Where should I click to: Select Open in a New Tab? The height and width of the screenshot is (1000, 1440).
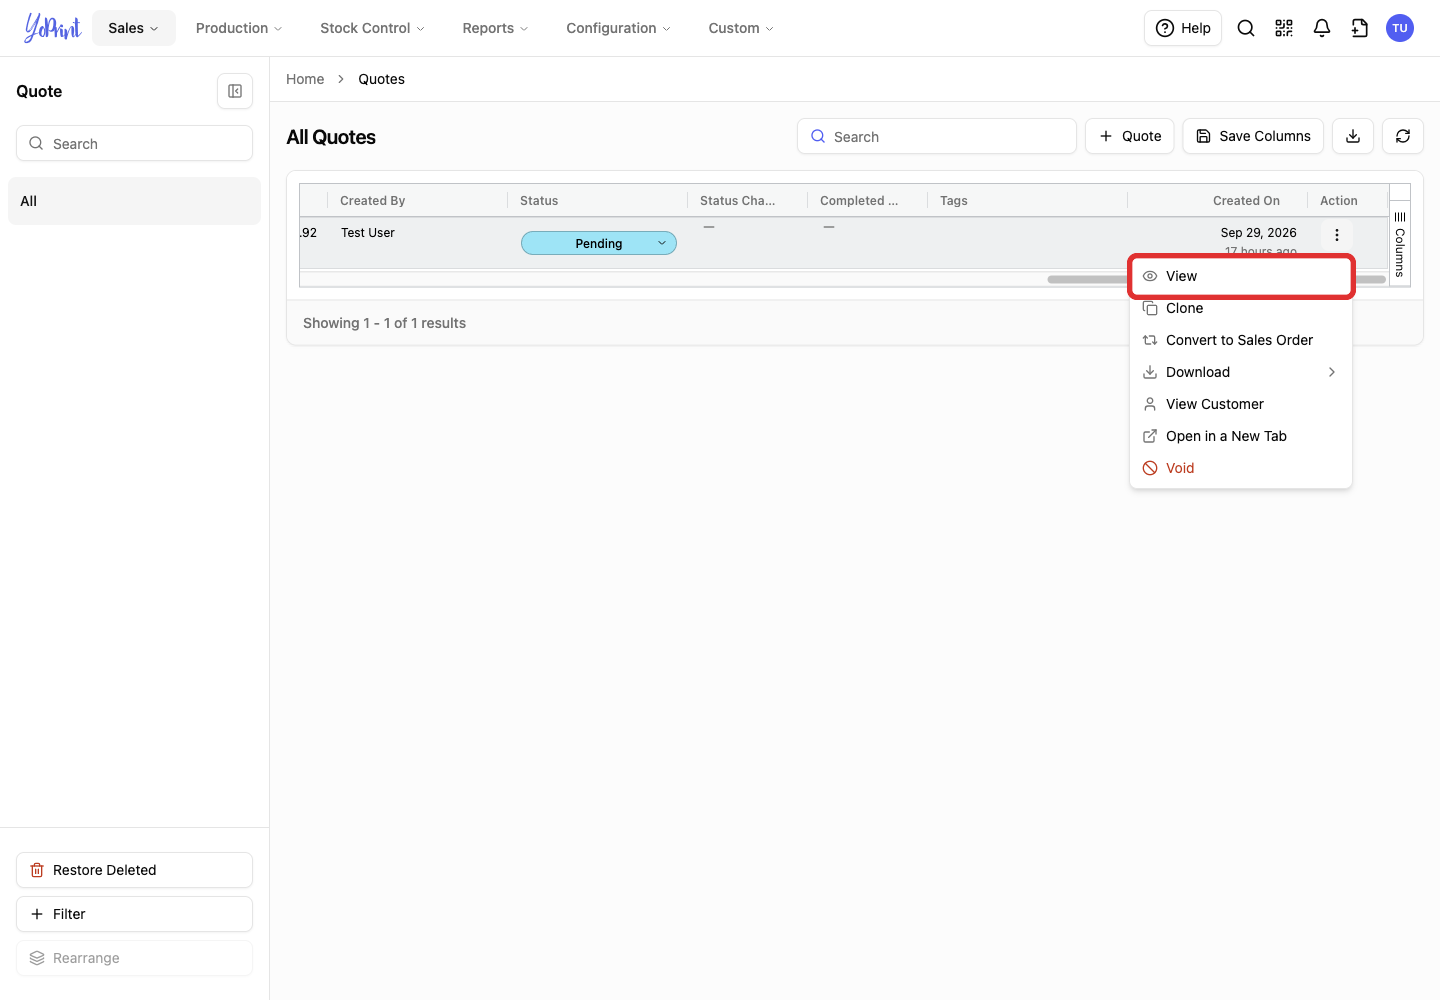click(1241, 436)
